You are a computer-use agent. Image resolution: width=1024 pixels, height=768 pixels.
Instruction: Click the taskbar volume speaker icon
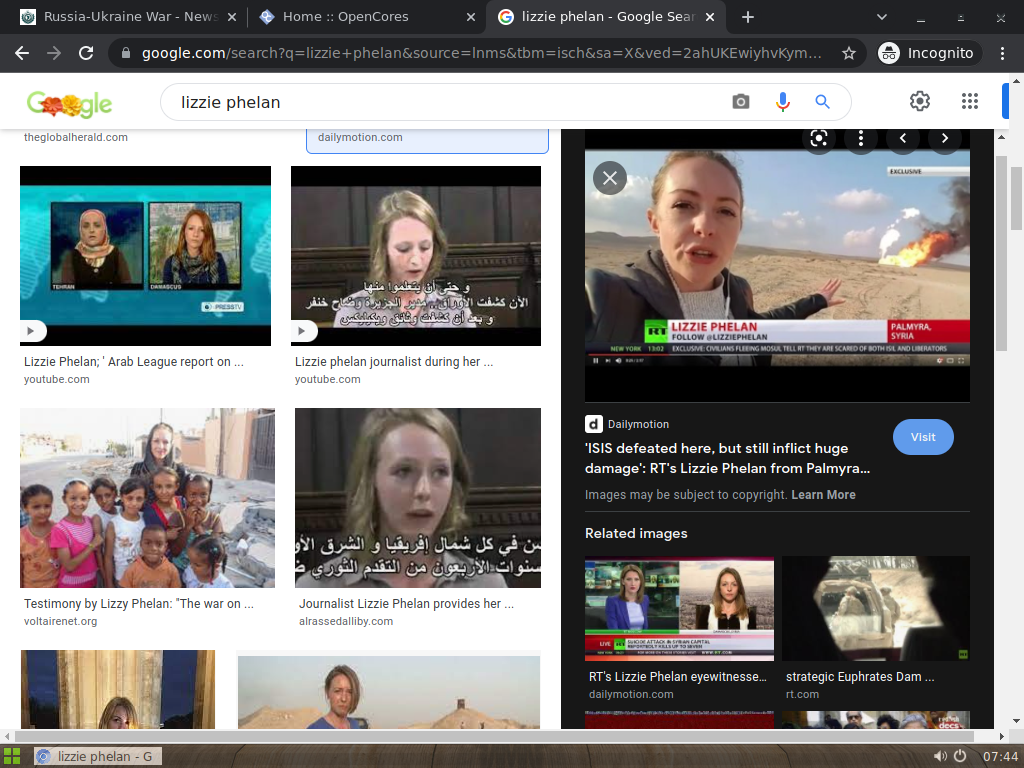[940, 756]
